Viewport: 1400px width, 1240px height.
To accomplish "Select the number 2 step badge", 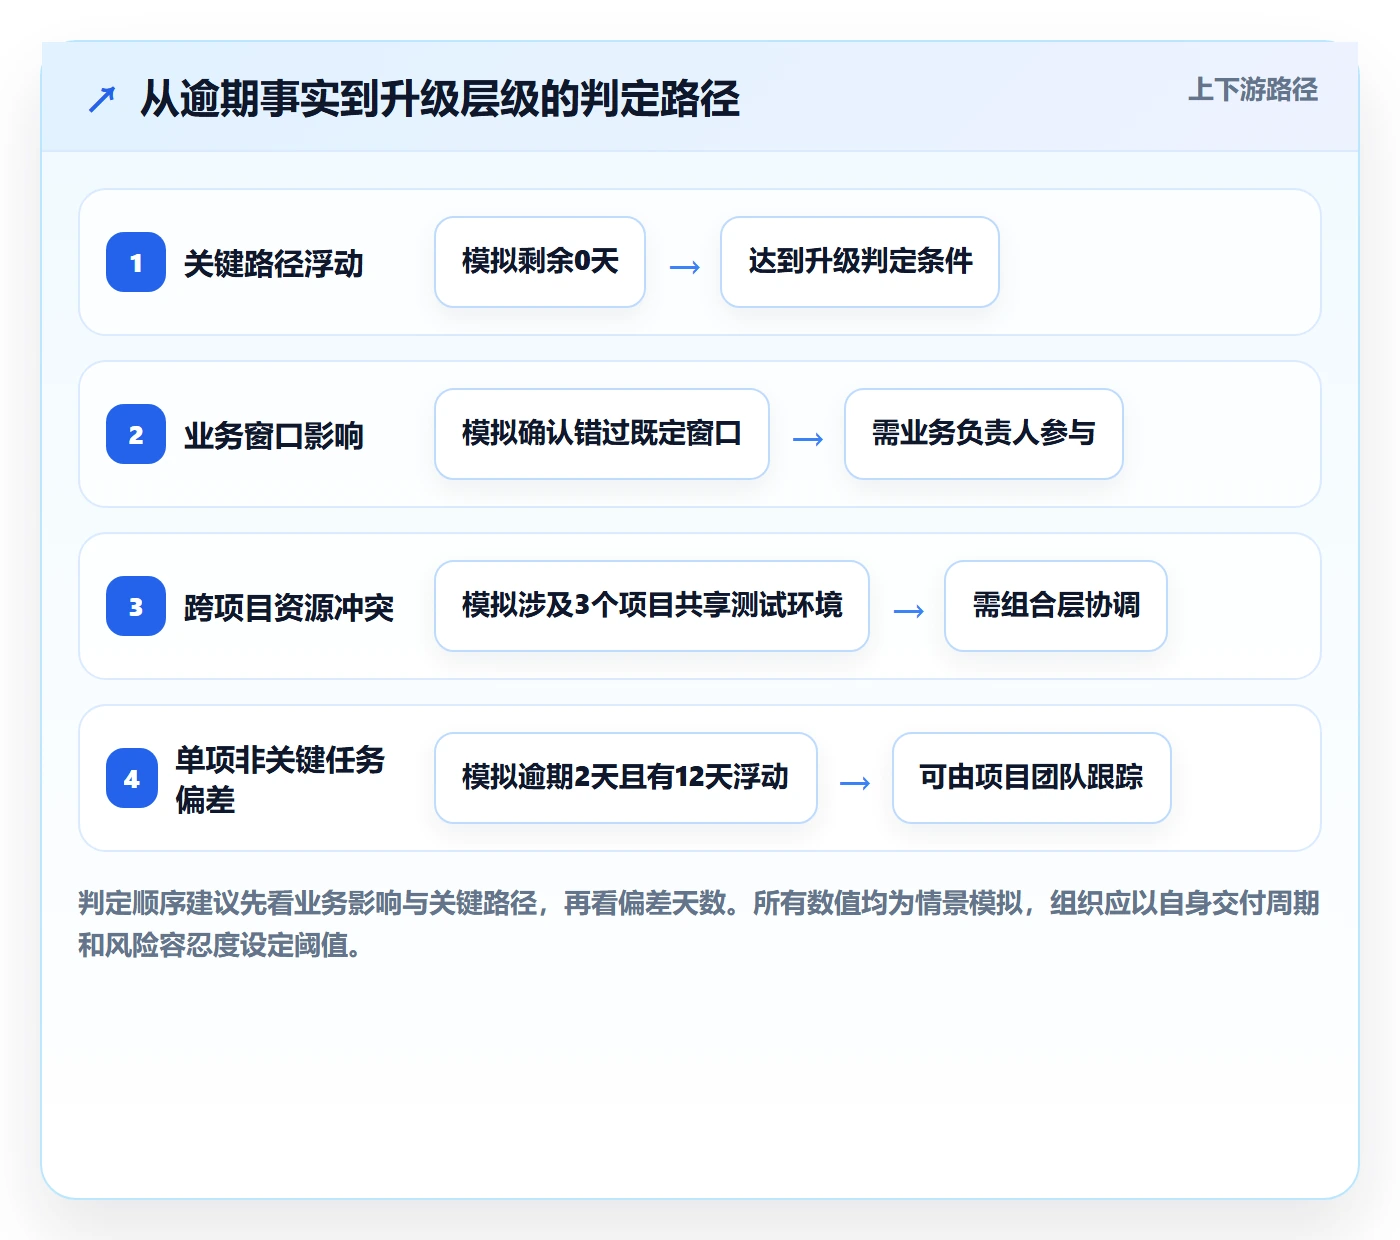I will tap(136, 434).
